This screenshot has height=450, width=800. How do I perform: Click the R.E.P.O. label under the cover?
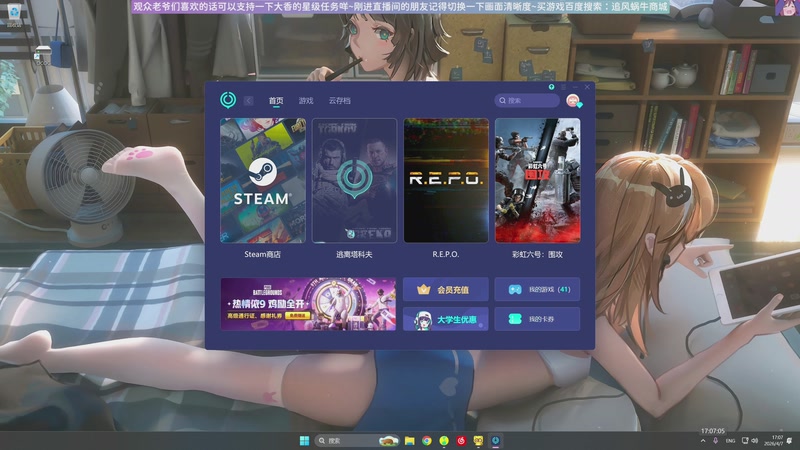[446, 254]
